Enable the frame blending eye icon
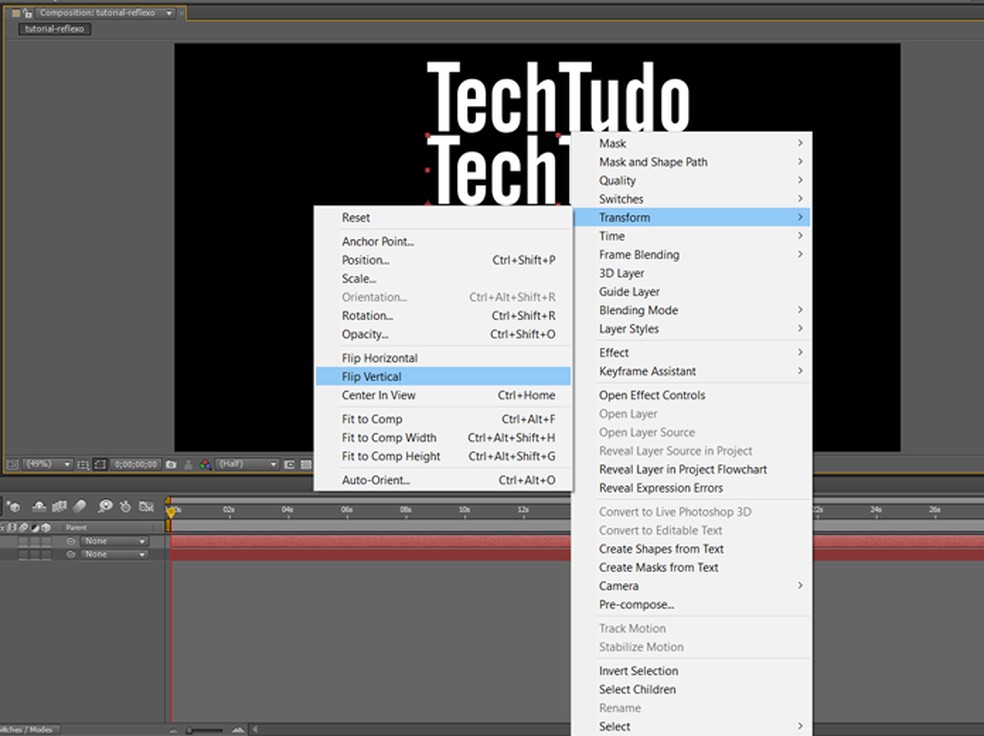This screenshot has width=984, height=736. (x=105, y=506)
